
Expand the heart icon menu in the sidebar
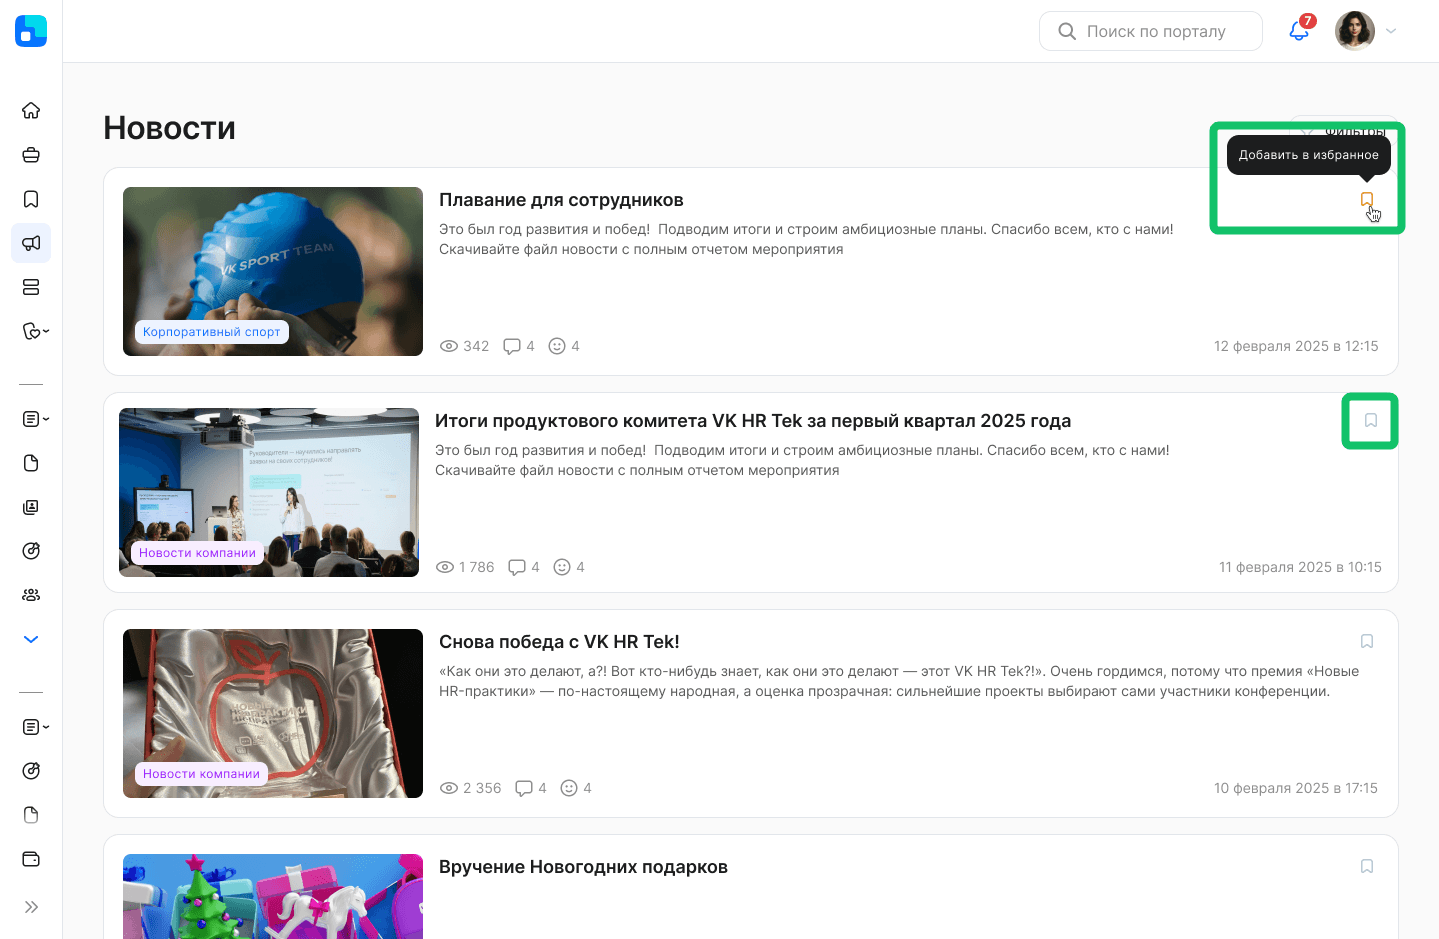pyautogui.click(x=35, y=331)
